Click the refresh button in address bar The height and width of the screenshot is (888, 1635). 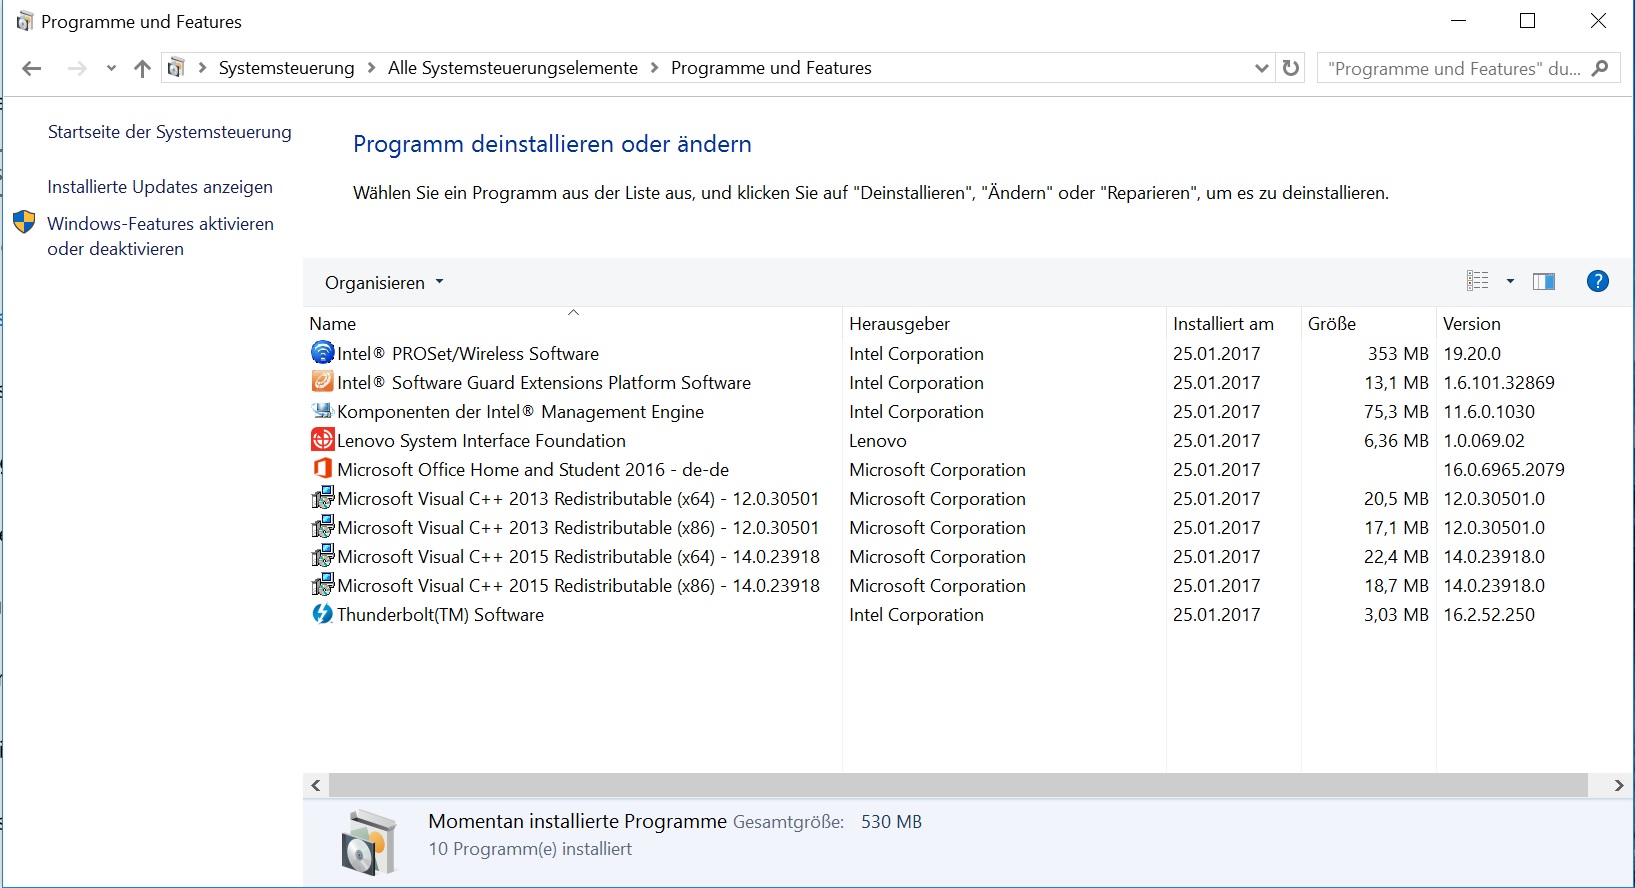(x=1291, y=68)
